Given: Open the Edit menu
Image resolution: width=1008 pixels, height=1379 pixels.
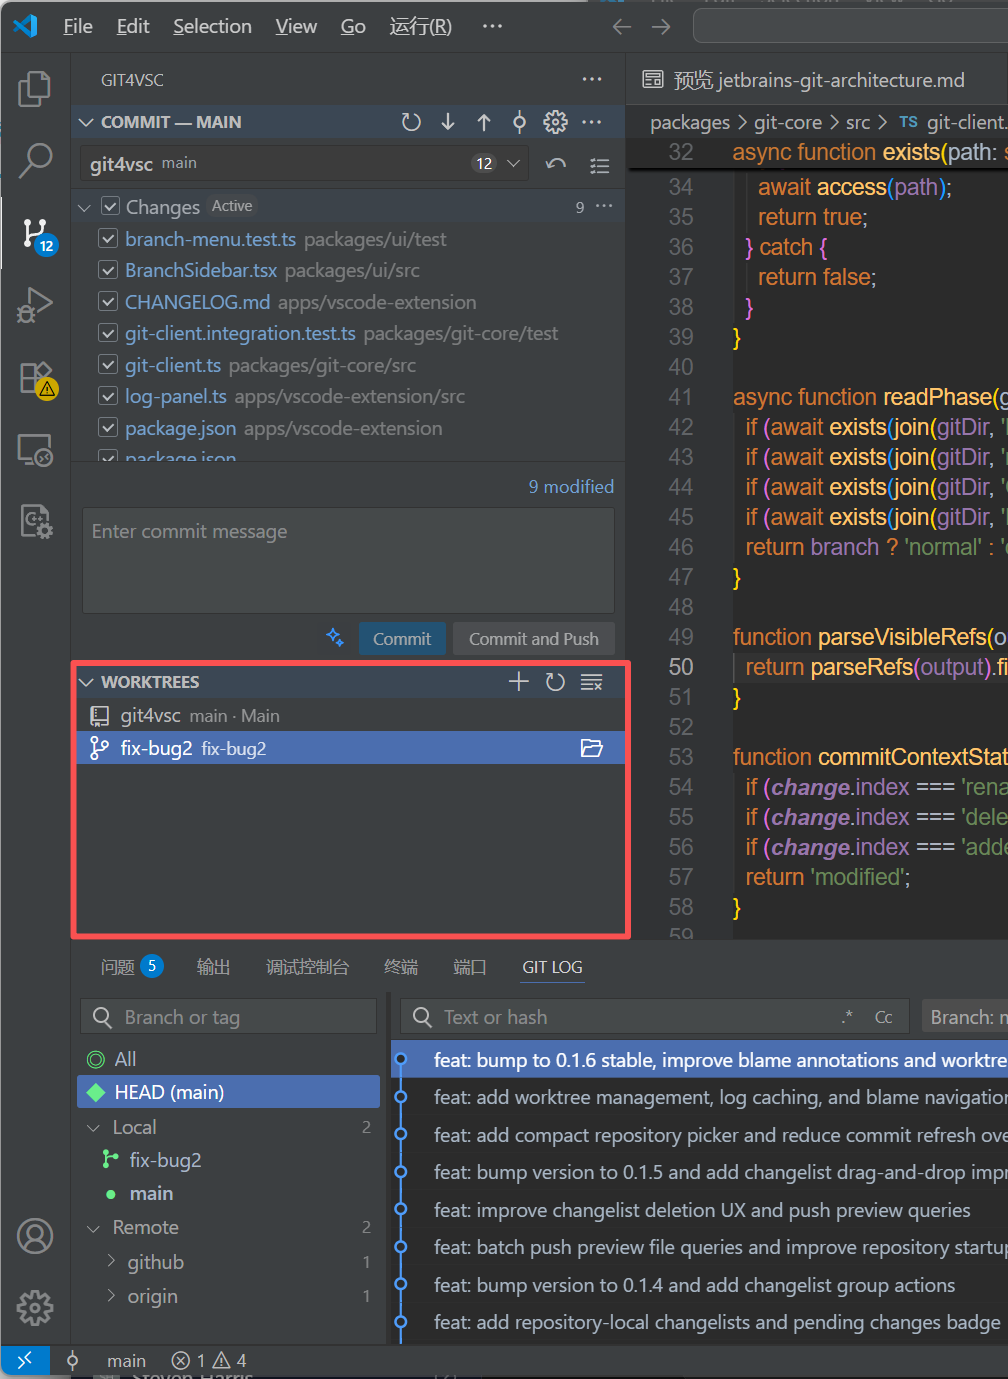Looking at the screenshot, I should (x=133, y=27).
